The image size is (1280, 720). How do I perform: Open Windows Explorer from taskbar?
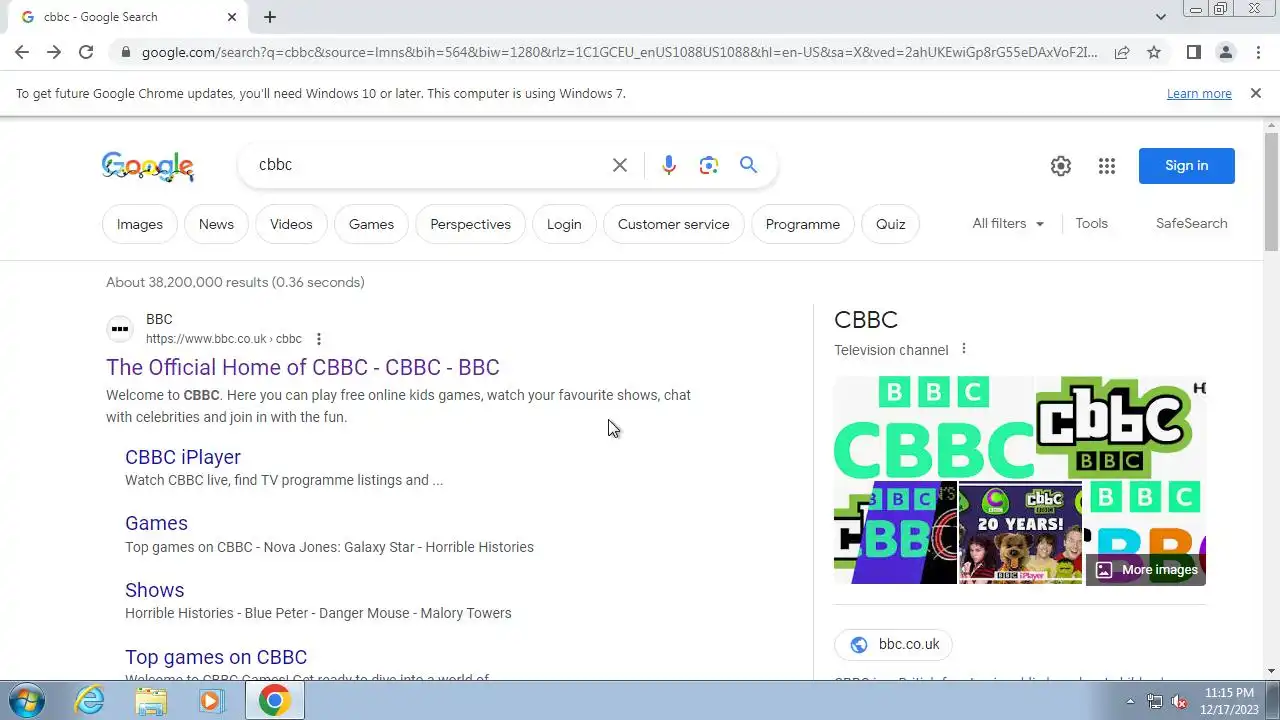click(x=151, y=701)
